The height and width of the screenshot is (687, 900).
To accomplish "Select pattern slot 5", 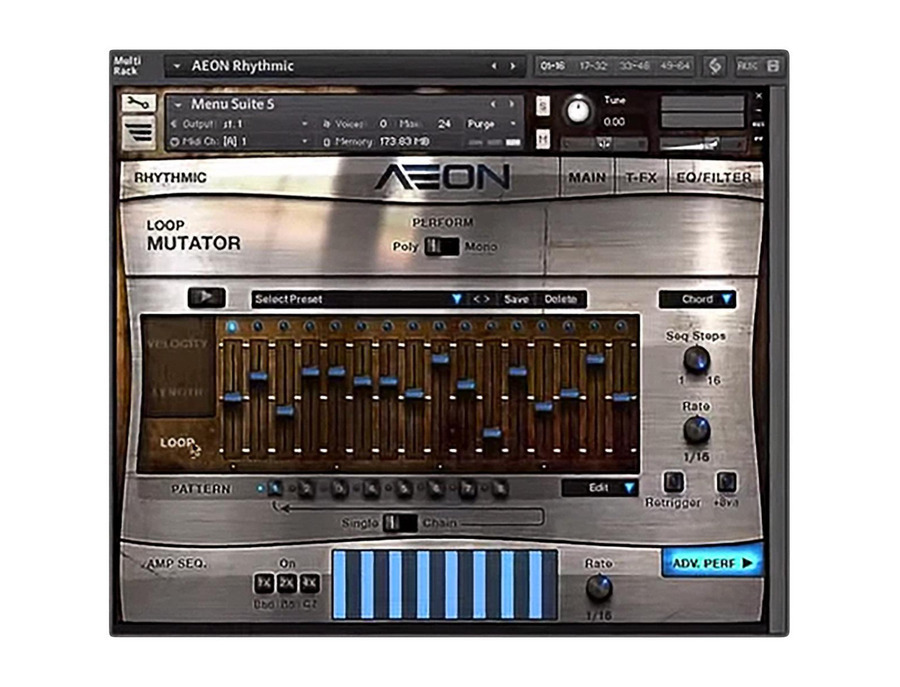I will pos(404,488).
